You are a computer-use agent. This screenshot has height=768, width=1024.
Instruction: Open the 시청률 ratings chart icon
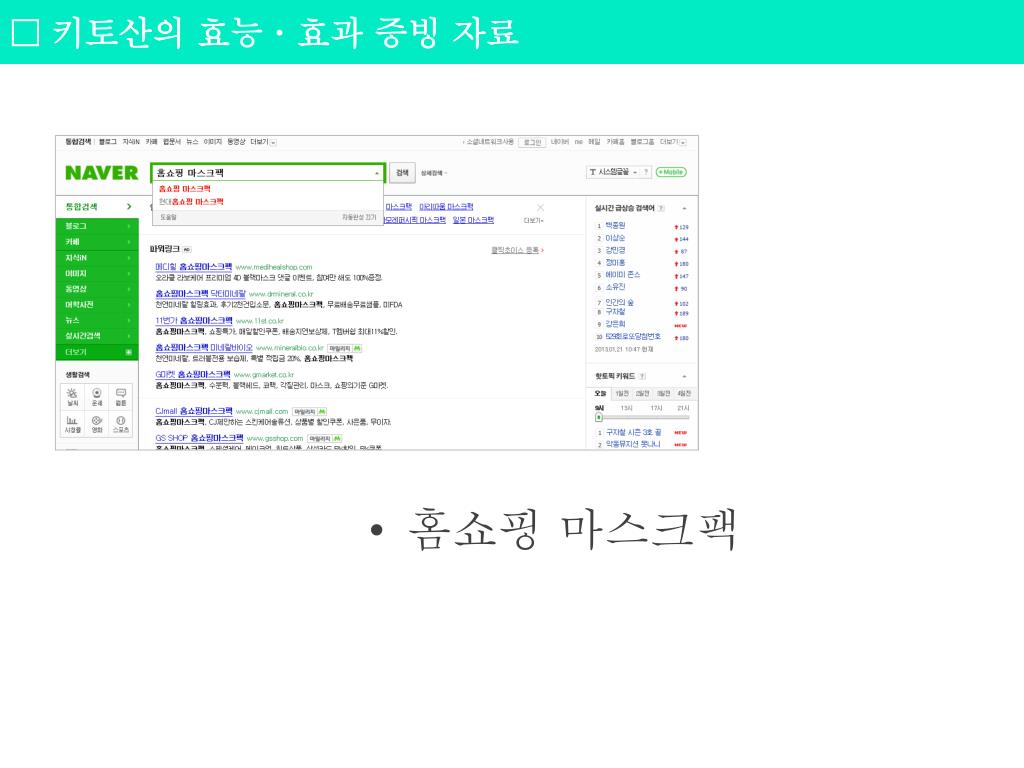(x=72, y=423)
